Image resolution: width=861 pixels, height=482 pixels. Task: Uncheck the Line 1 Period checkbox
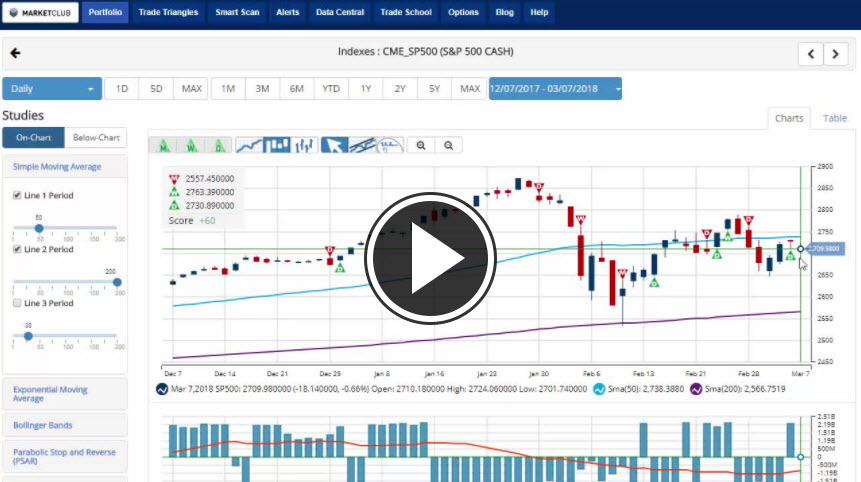(x=16, y=195)
